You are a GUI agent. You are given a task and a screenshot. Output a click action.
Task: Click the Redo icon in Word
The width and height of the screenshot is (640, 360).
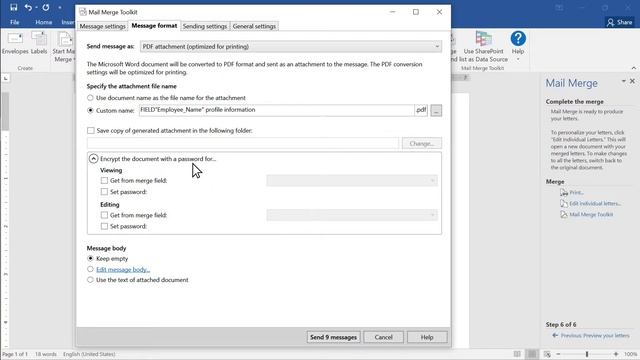click(46, 7)
